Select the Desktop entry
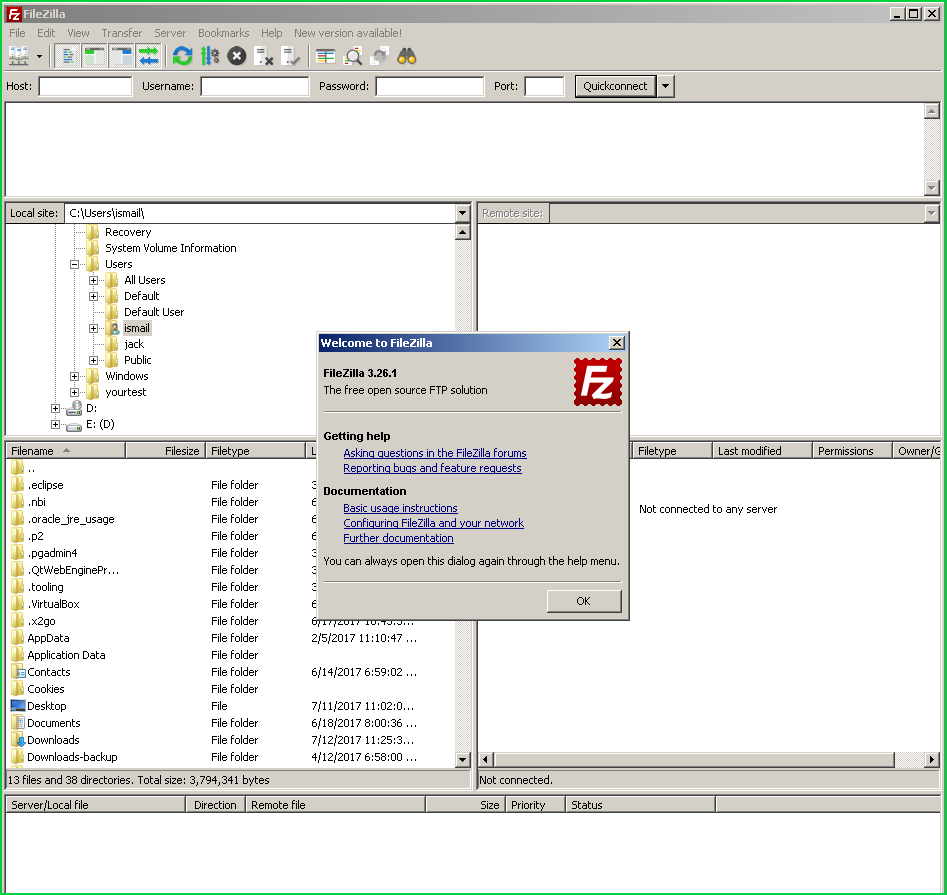 47,706
